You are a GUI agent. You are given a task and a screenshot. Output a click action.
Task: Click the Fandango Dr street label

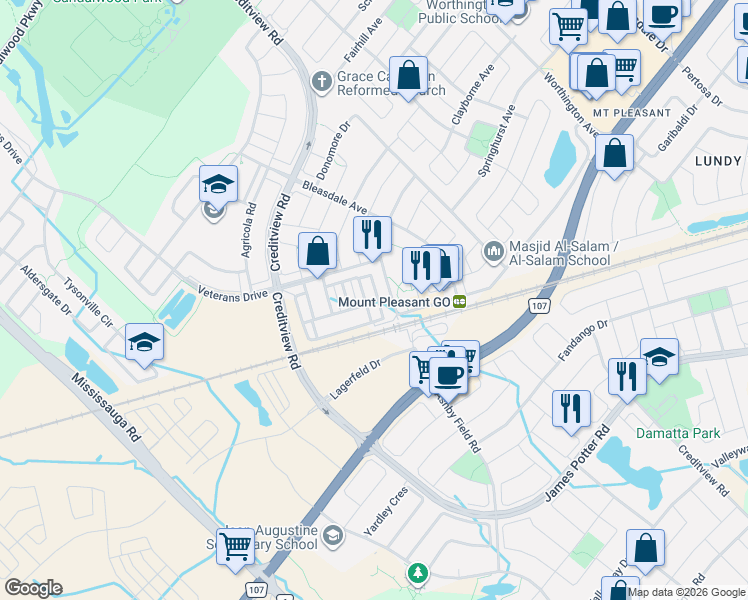(583, 340)
